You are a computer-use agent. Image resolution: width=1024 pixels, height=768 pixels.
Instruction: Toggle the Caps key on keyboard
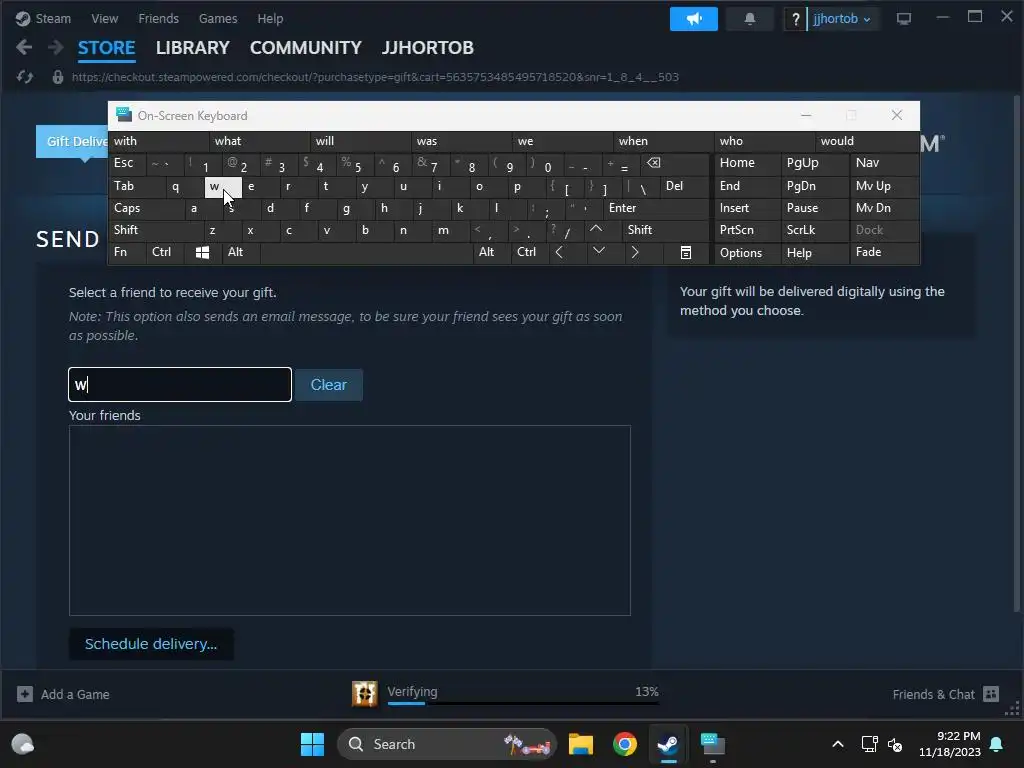(146, 208)
